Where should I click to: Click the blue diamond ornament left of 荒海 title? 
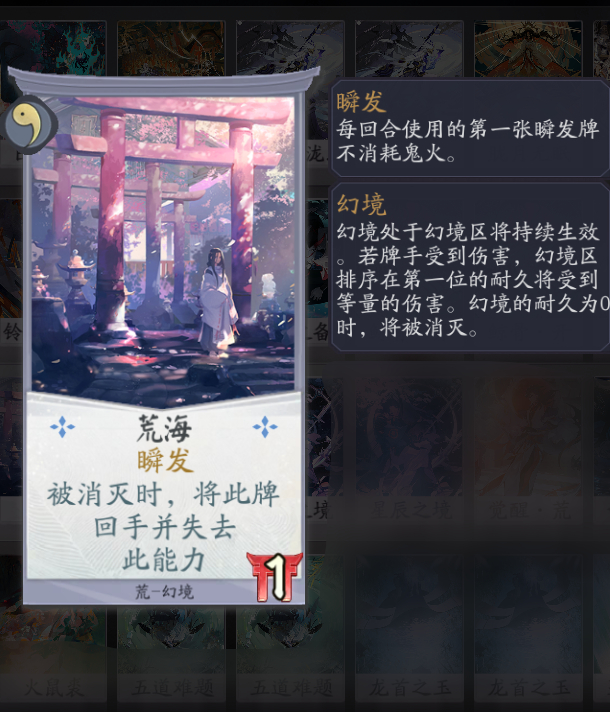[62, 427]
